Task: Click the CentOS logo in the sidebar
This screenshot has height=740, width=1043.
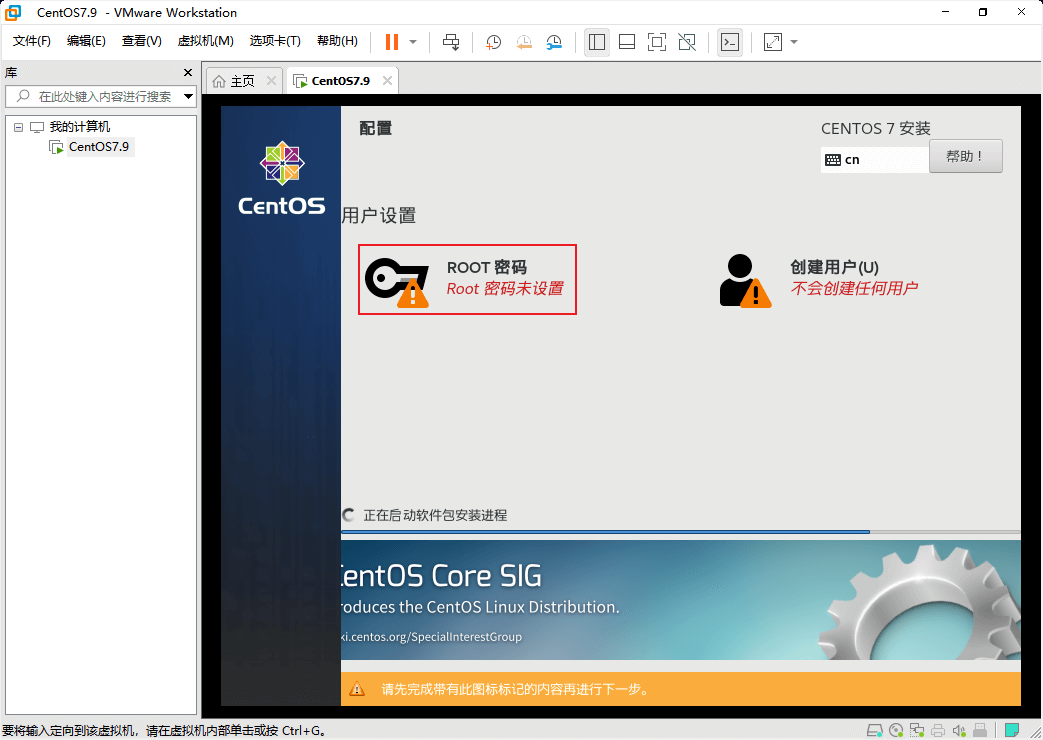Action: point(282,178)
